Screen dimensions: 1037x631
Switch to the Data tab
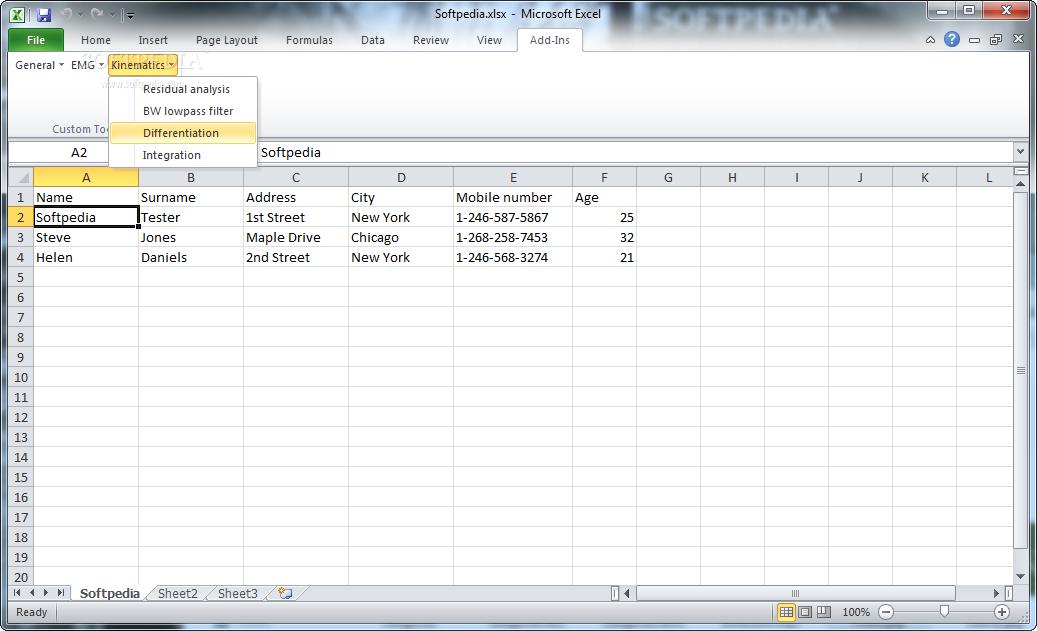pos(373,40)
